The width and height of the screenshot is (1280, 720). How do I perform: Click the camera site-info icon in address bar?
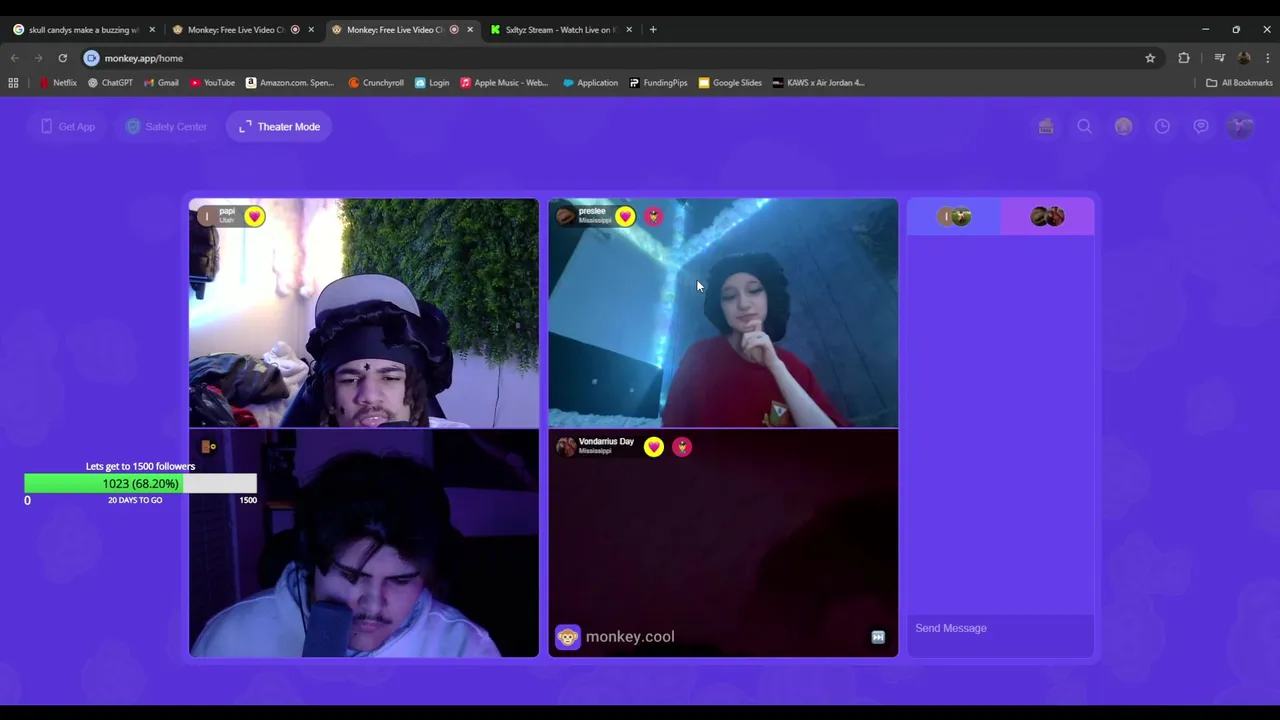[x=92, y=58]
